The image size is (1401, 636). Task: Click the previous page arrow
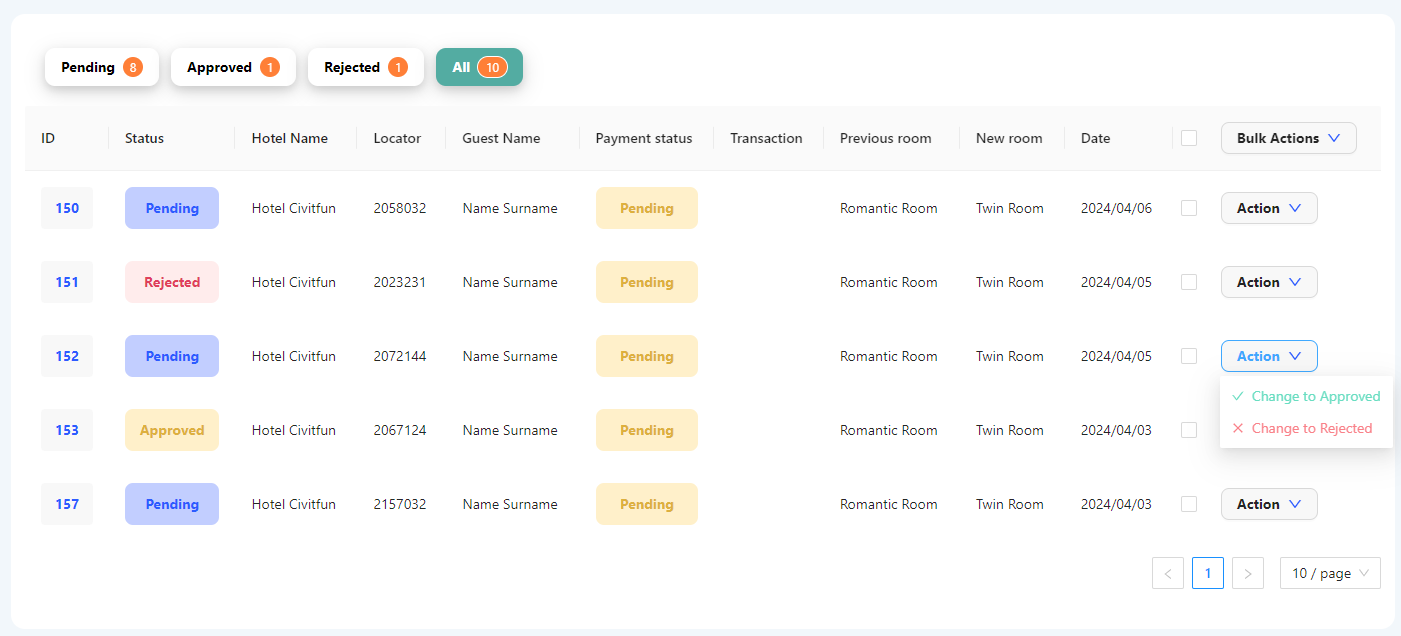tap(1168, 573)
